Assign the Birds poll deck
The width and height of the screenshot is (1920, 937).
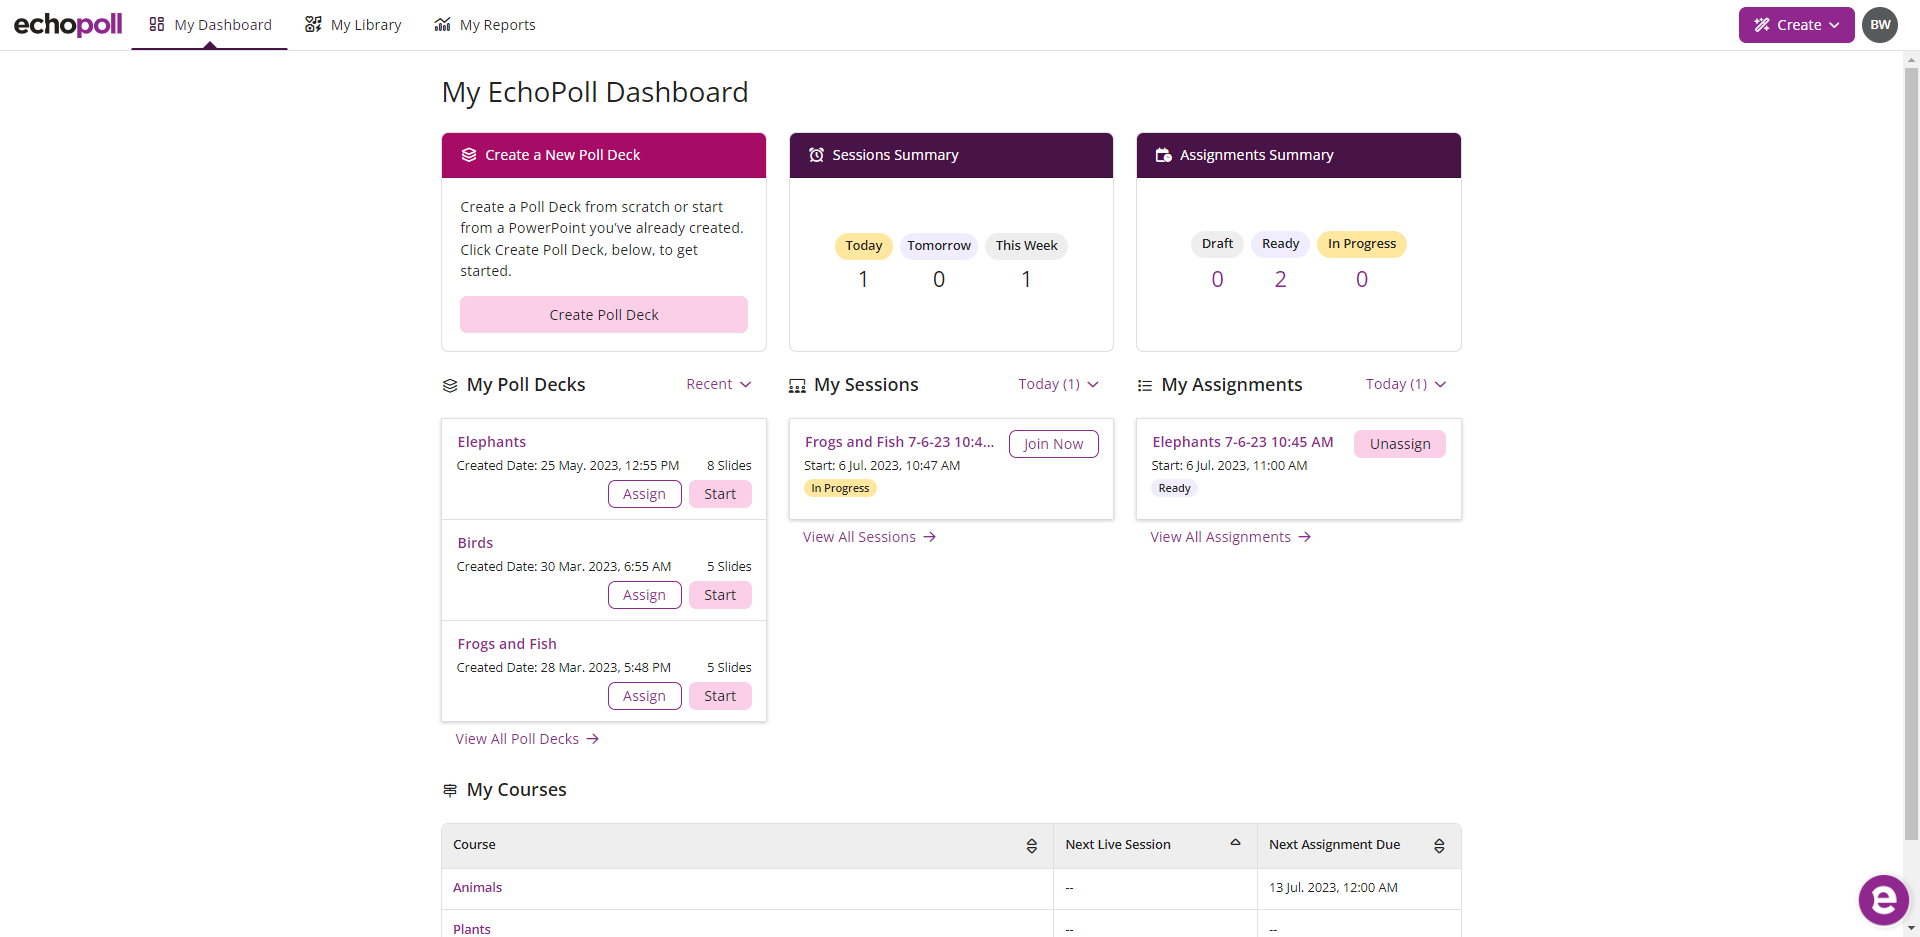click(x=645, y=595)
